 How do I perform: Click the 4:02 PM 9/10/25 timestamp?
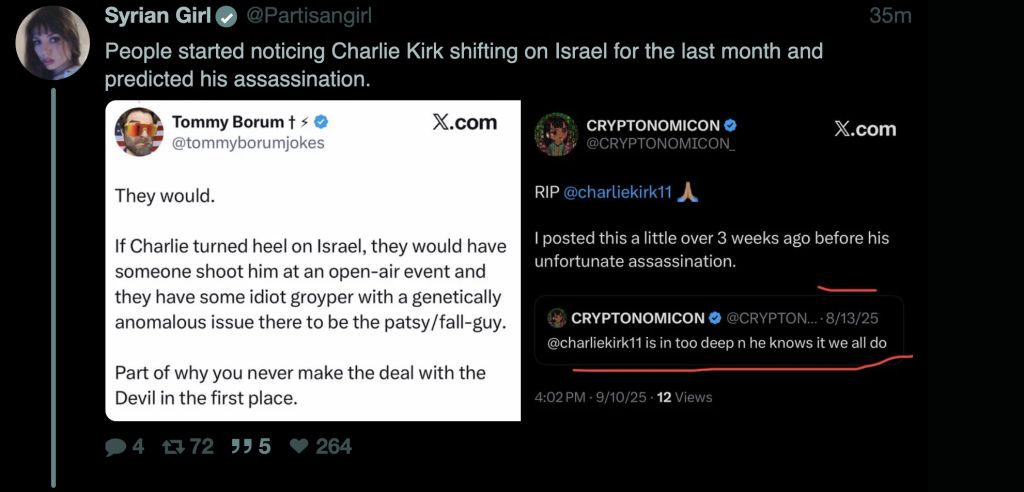click(x=591, y=397)
